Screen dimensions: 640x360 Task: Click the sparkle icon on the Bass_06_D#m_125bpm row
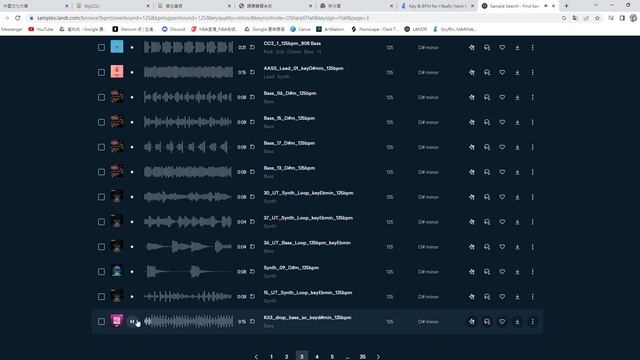point(471,97)
